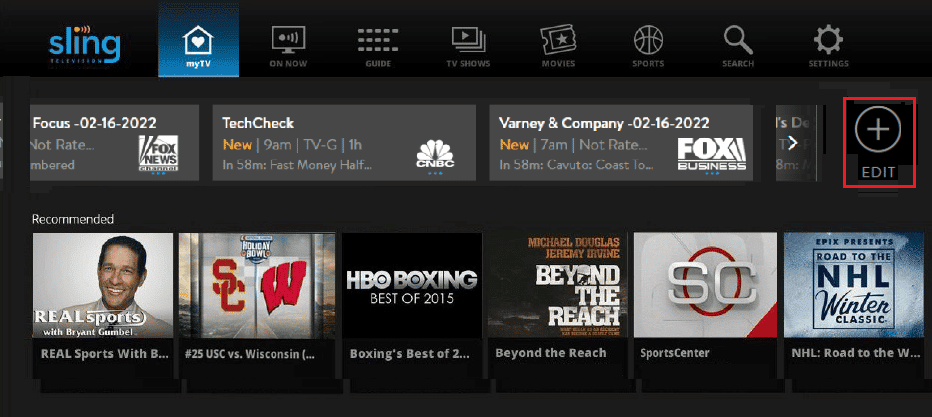Viewport: 932px width, 417px height.
Task: Open Search with the magnifier icon
Action: [x=738, y=46]
